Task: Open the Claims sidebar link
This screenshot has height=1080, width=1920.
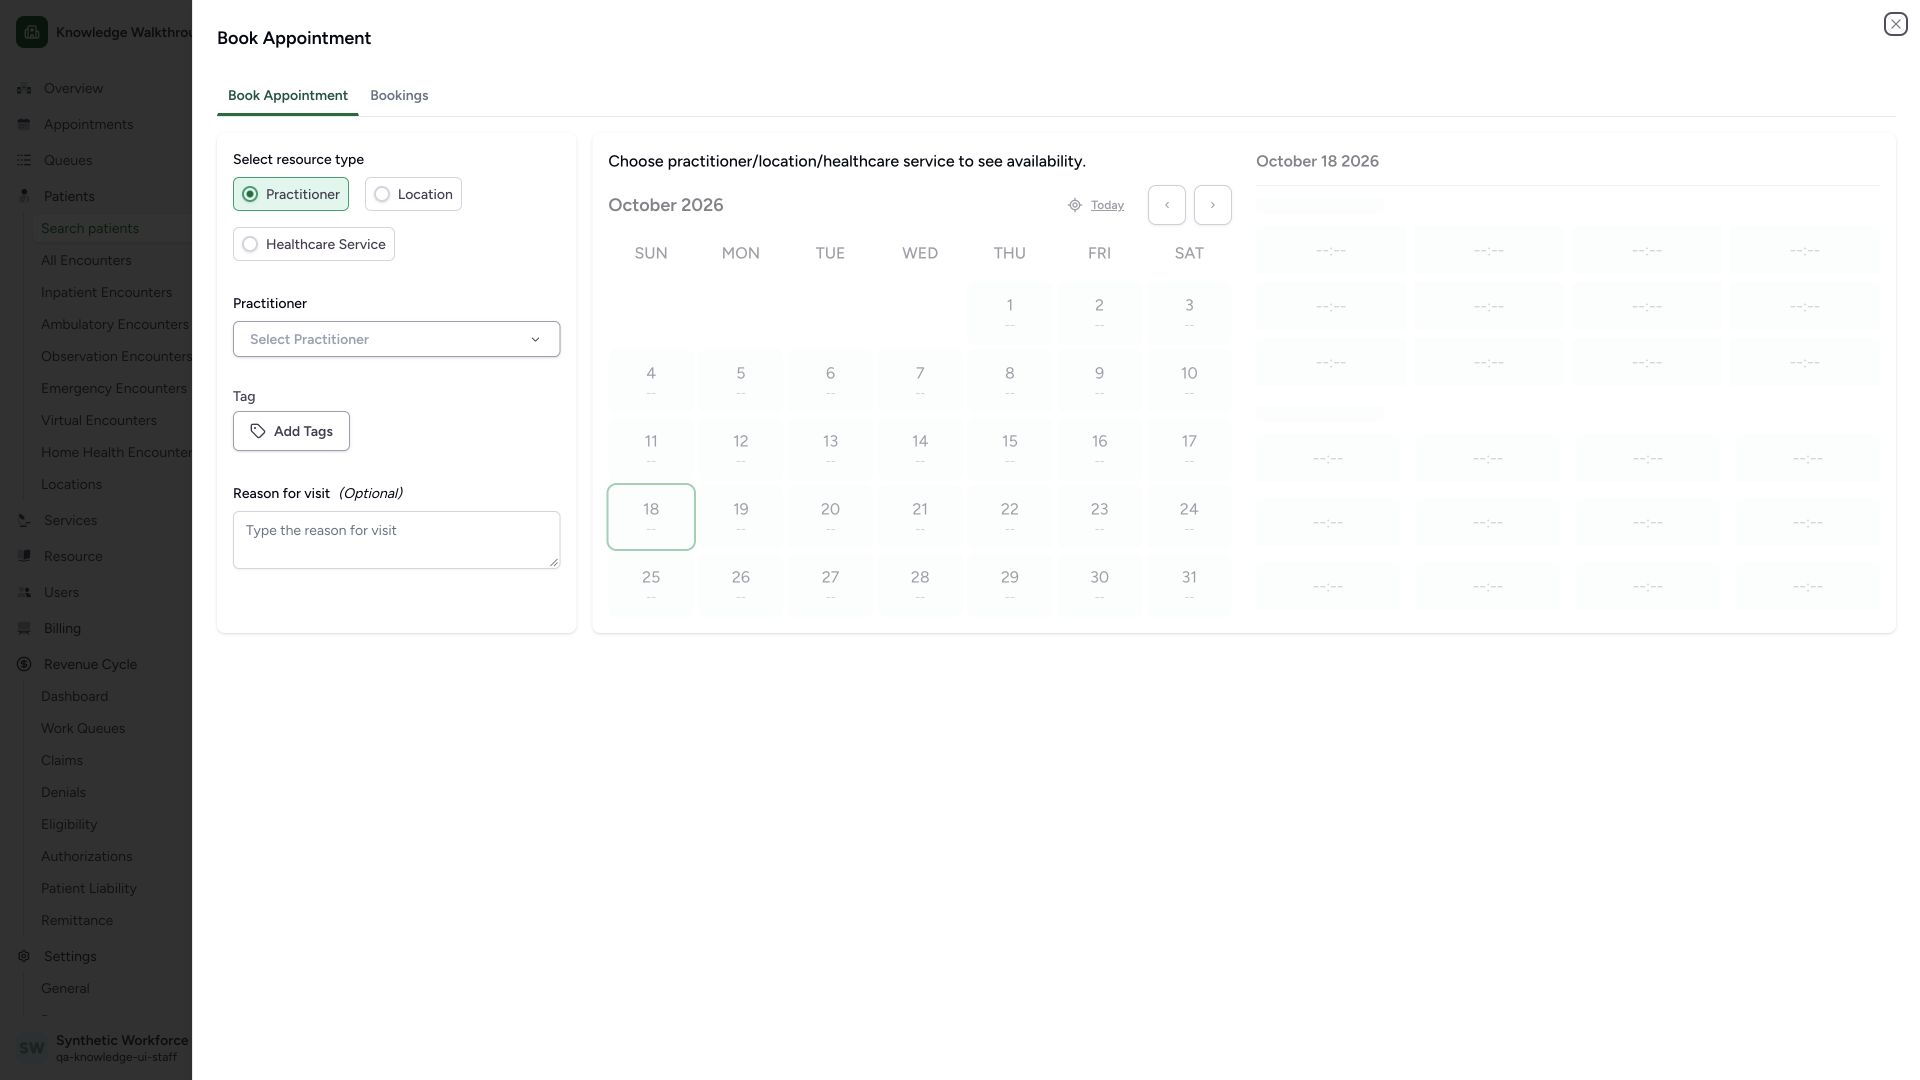Action: (62, 760)
